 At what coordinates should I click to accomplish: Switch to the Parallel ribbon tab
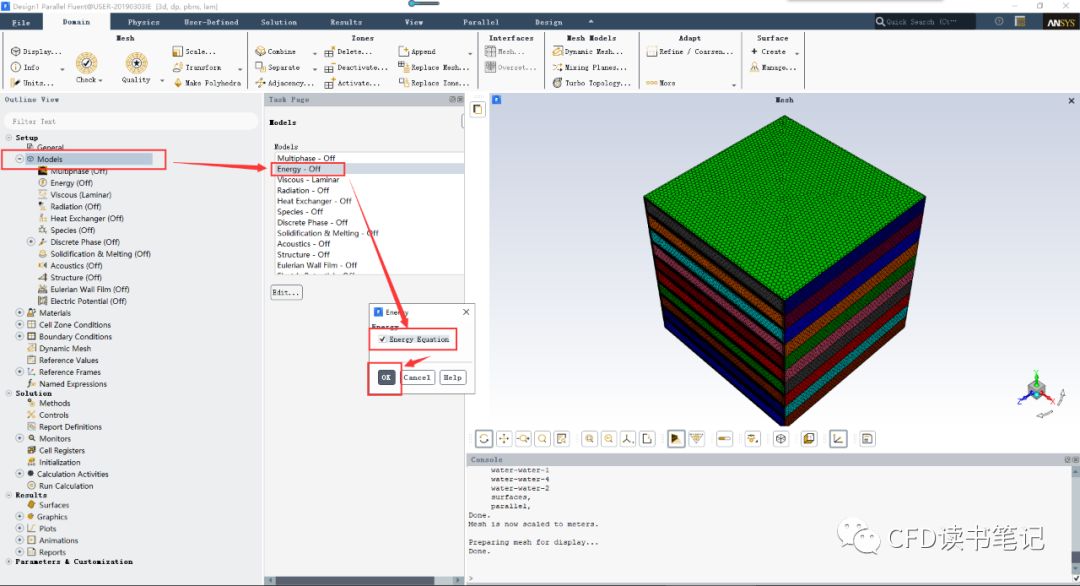click(481, 22)
